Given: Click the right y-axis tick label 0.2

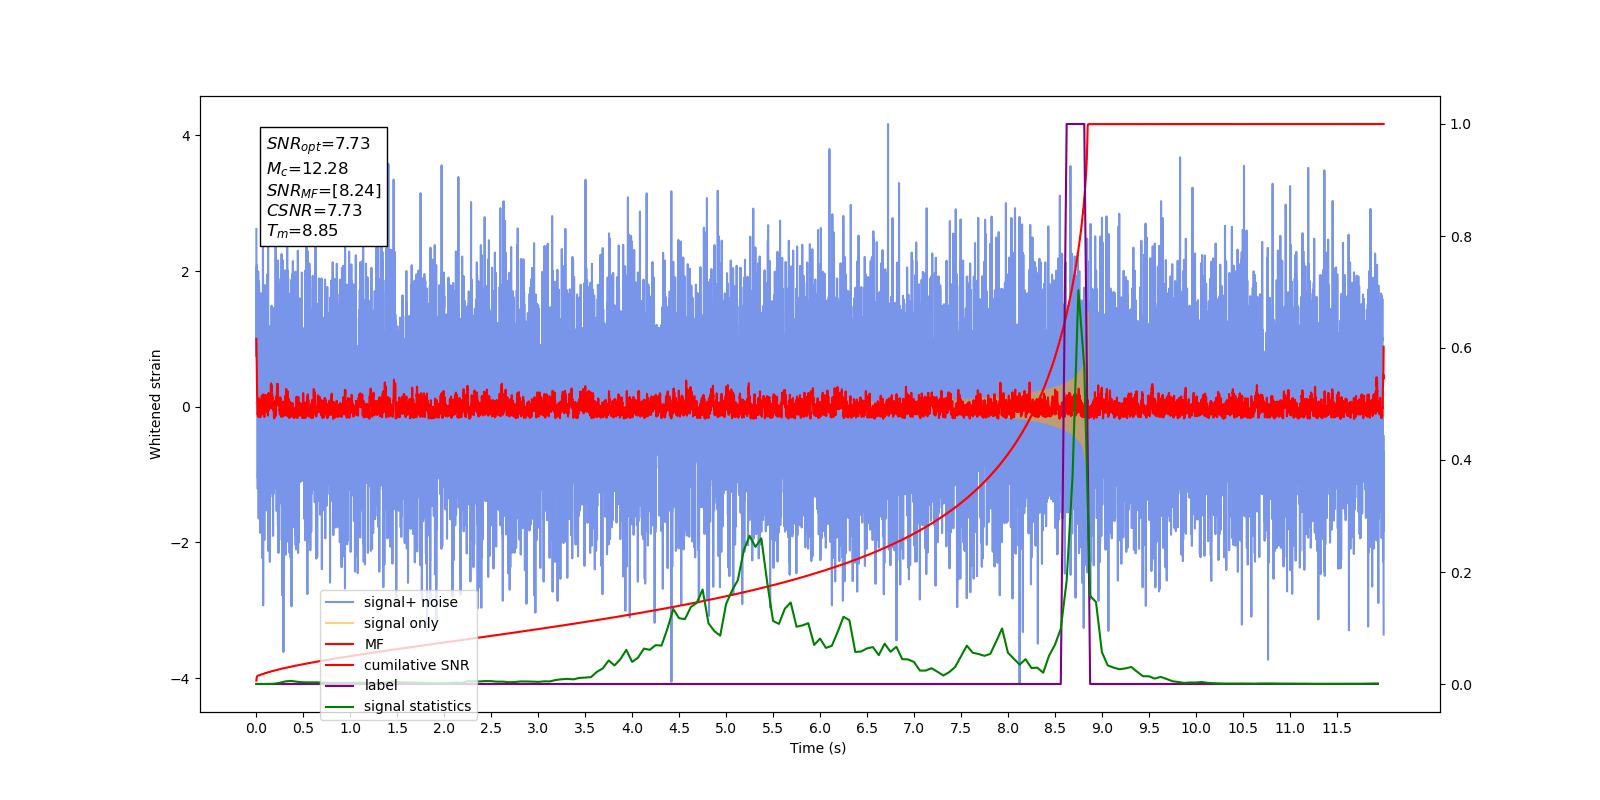Looking at the screenshot, I should coord(1461,573).
